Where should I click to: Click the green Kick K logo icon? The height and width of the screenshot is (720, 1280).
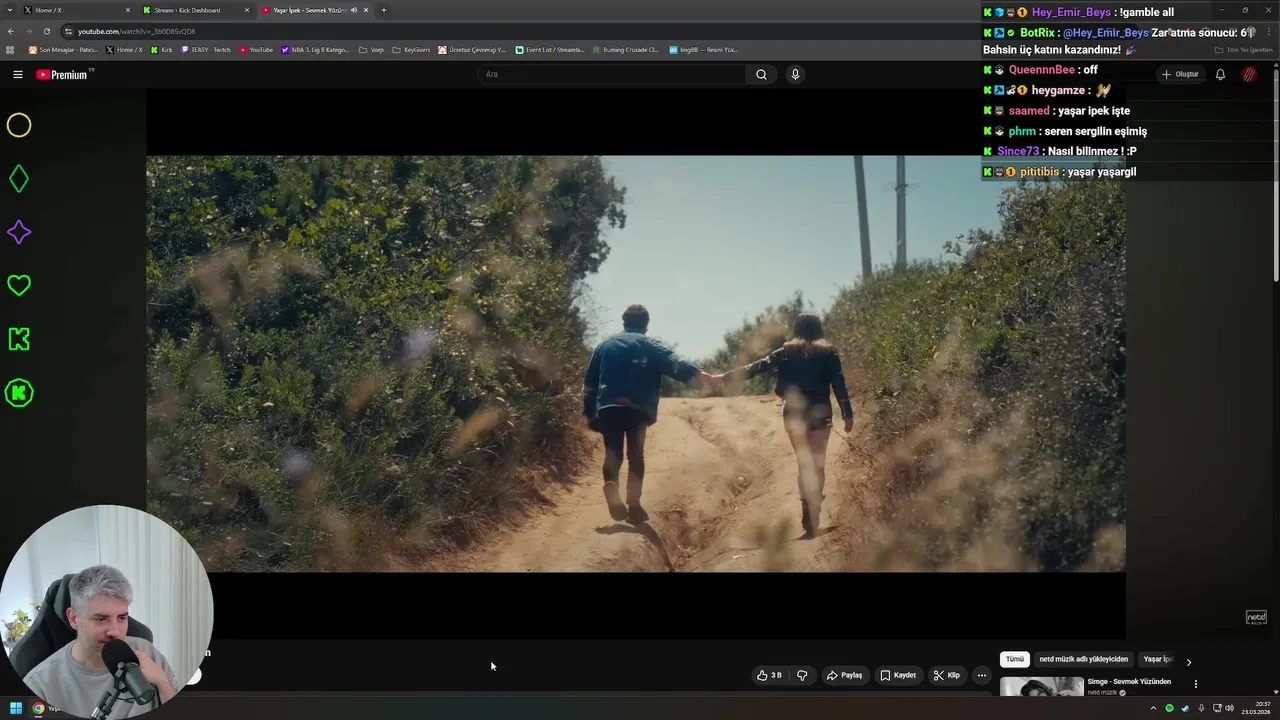coord(19,339)
